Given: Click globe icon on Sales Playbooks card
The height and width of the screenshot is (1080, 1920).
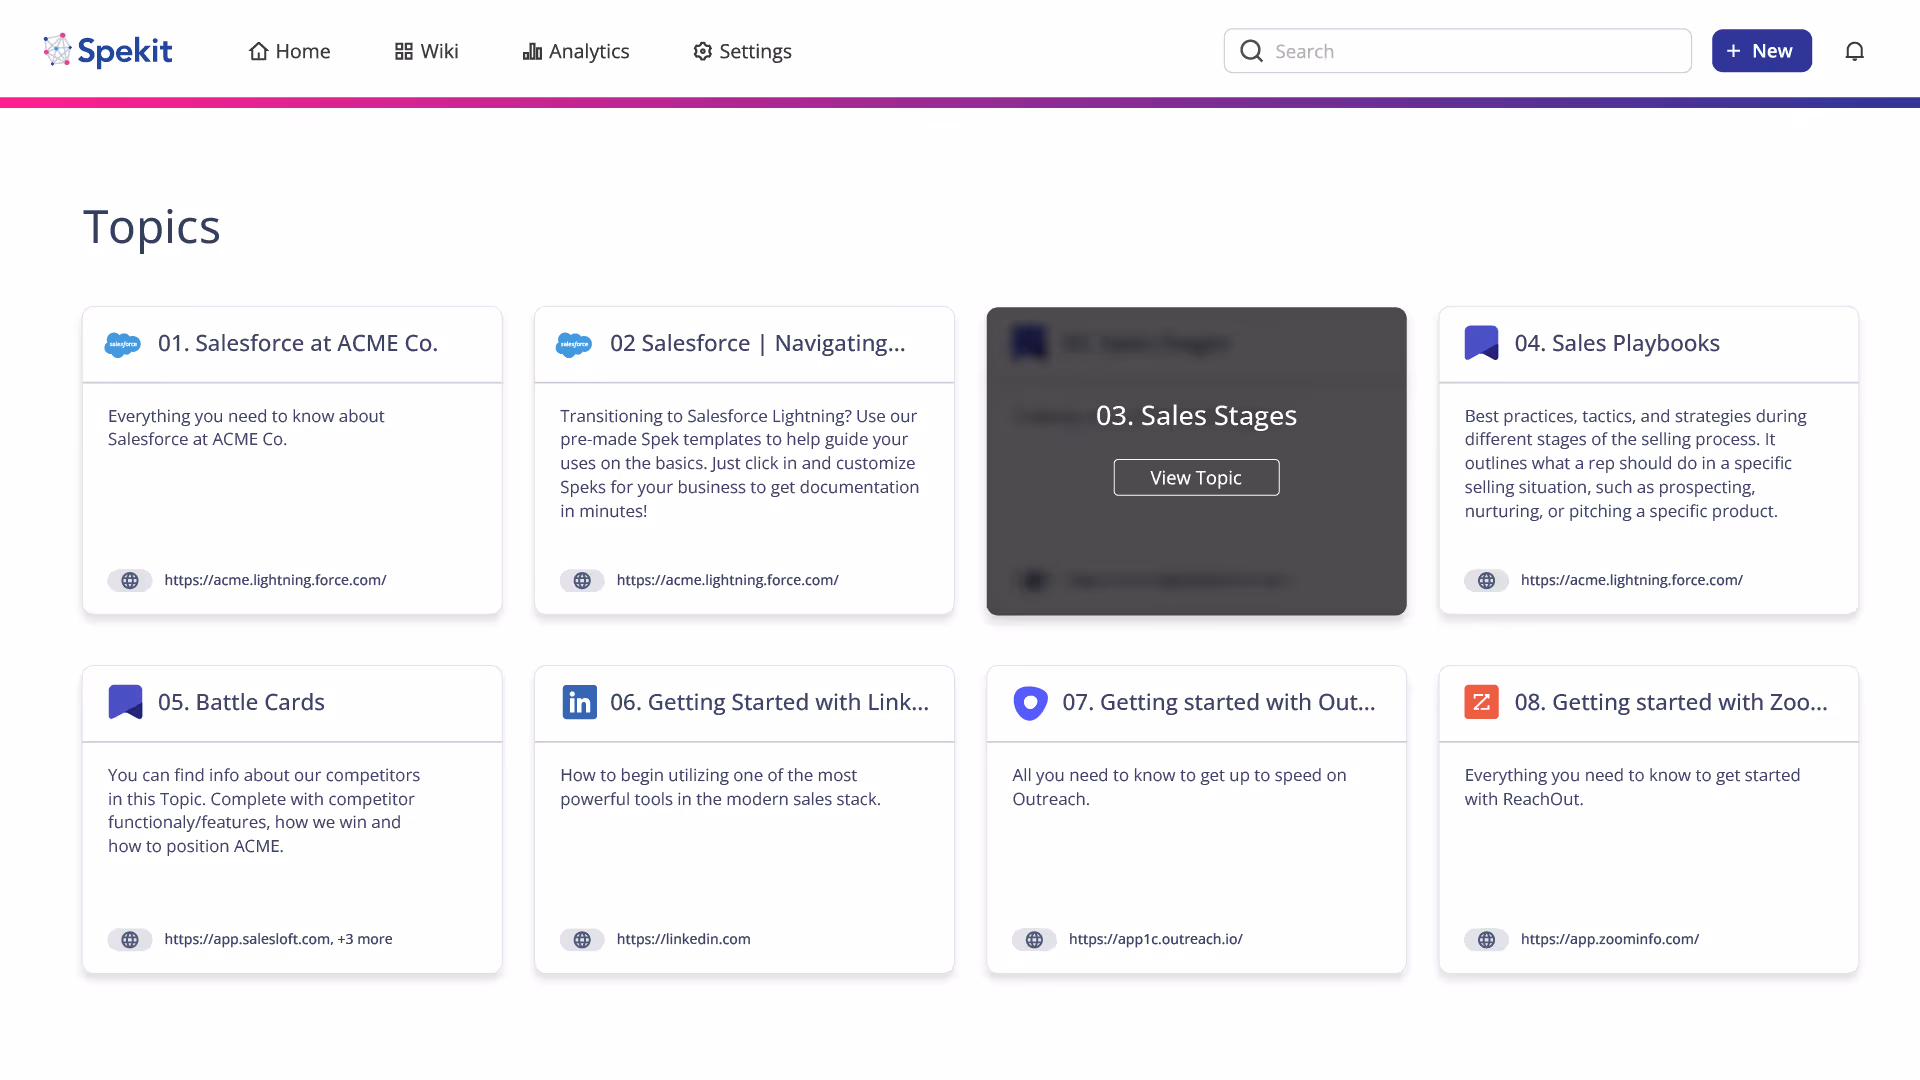Looking at the screenshot, I should pos(1486,580).
